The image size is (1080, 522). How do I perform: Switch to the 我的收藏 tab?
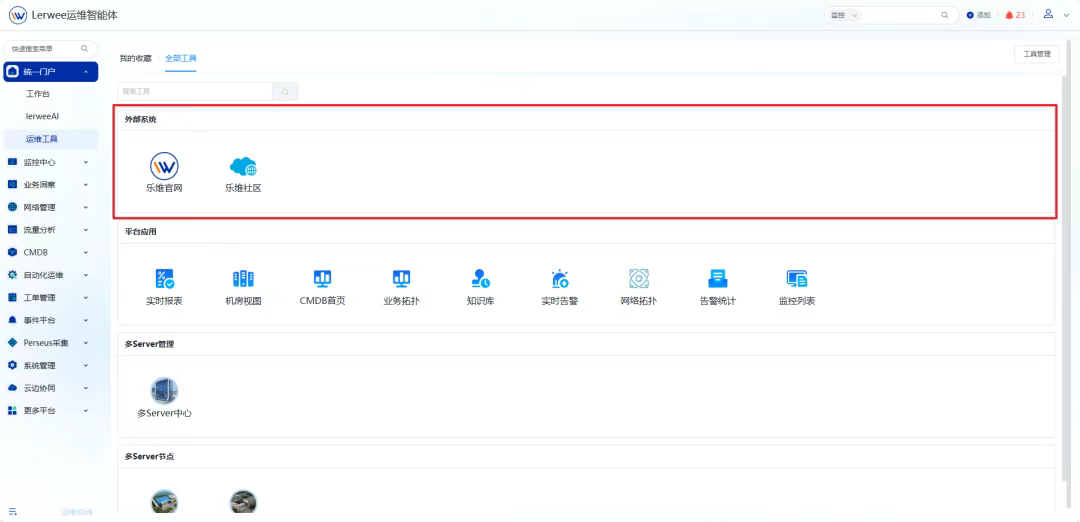pos(135,58)
